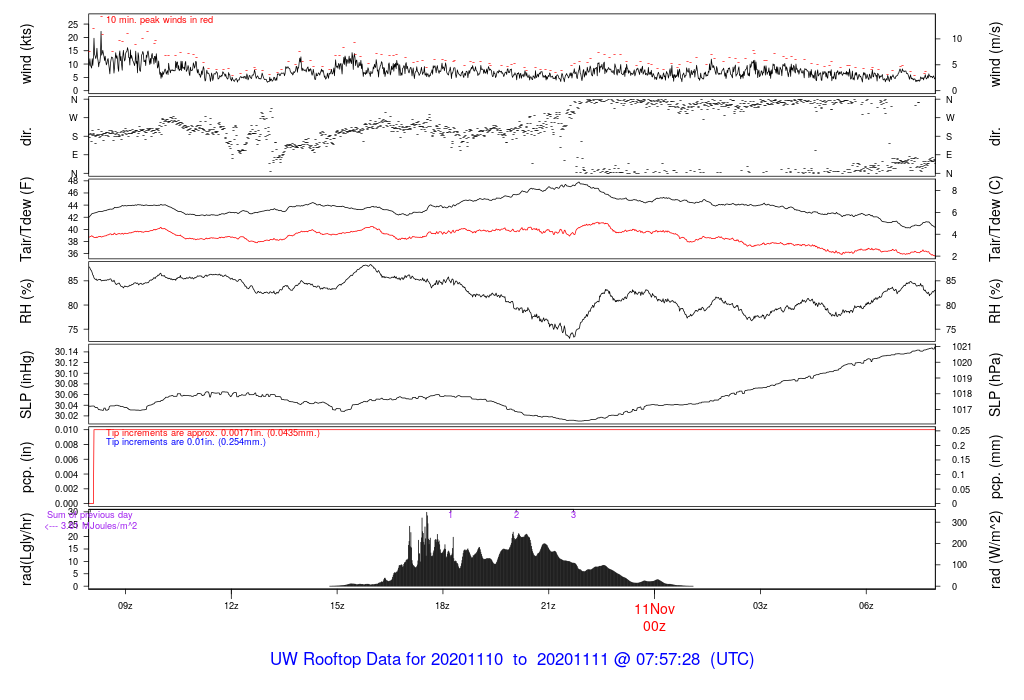The height and width of the screenshot is (700, 1024).
Task: Click the '12z' time axis tick label
Action: click(231, 606)
